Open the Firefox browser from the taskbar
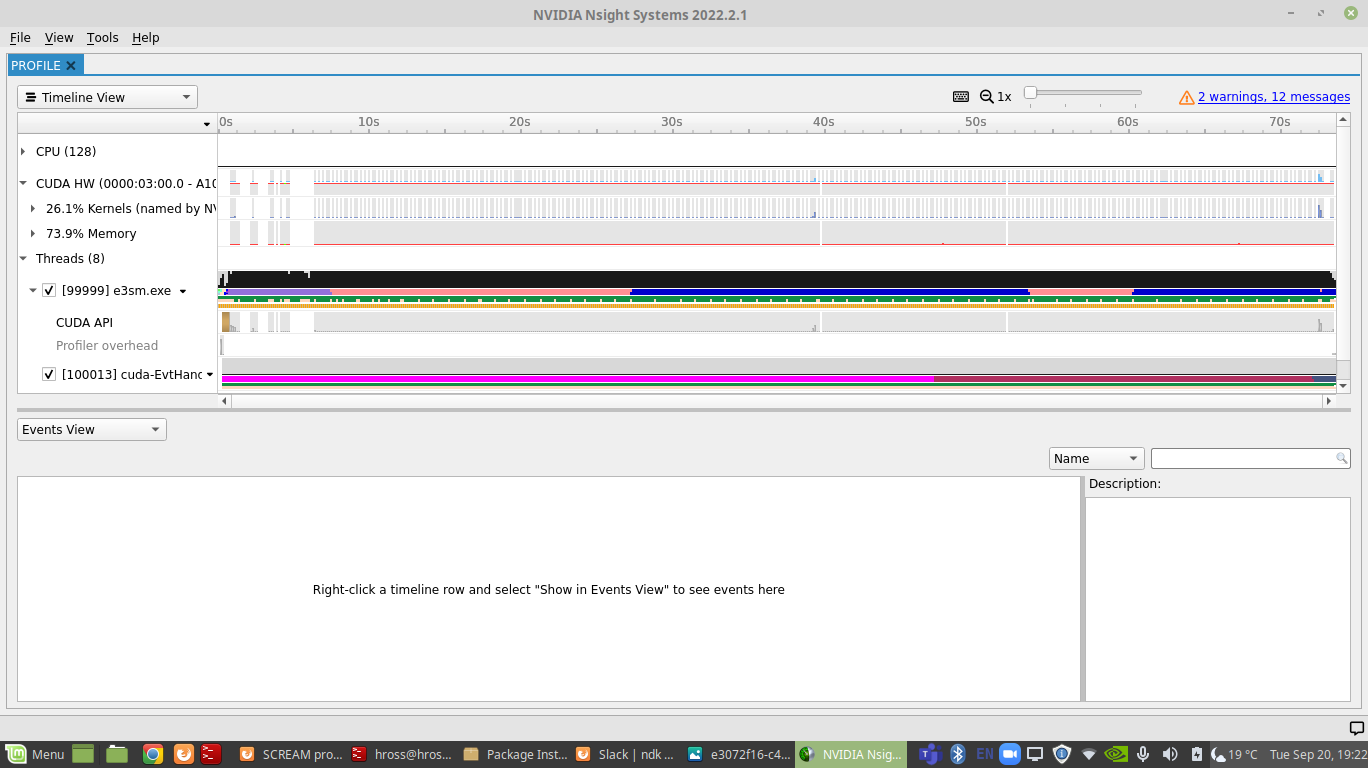Viewport: 1368px width, 768px height. tap(182, 754)
